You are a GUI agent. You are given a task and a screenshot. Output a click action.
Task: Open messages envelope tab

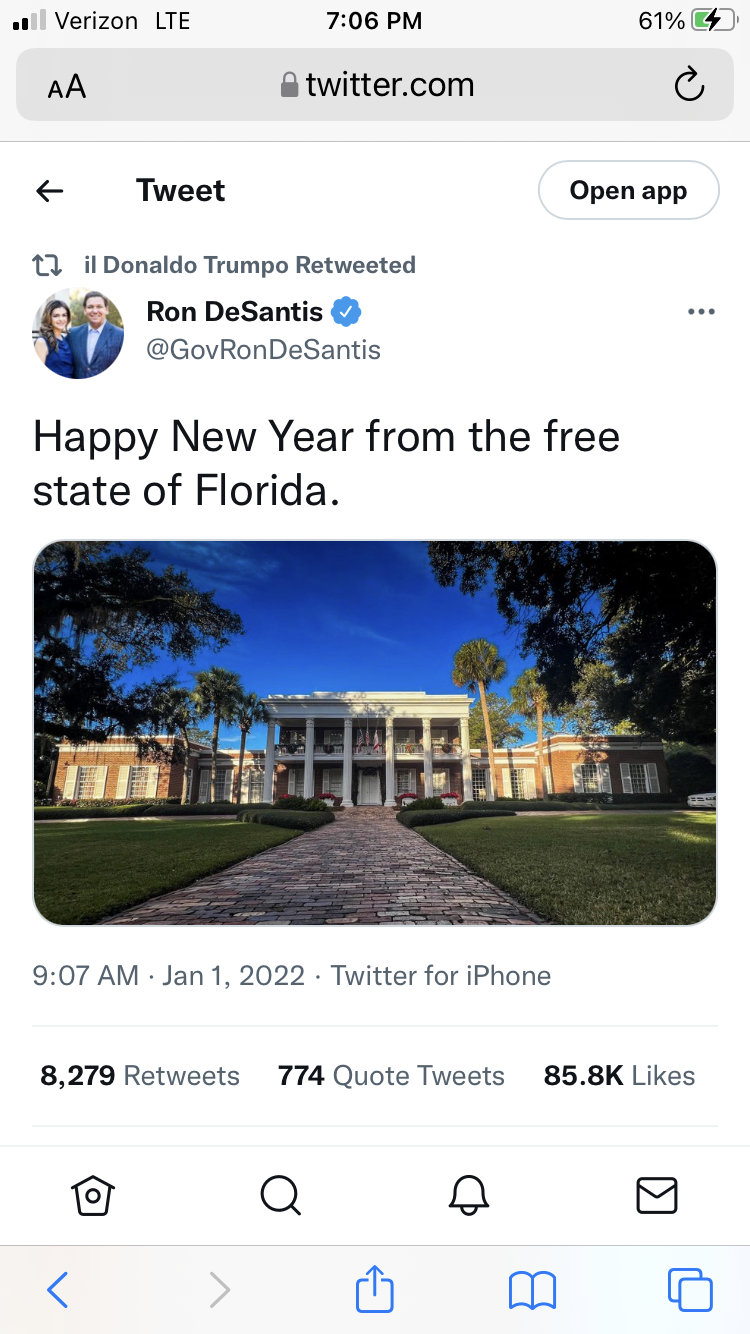point(656,1194)
